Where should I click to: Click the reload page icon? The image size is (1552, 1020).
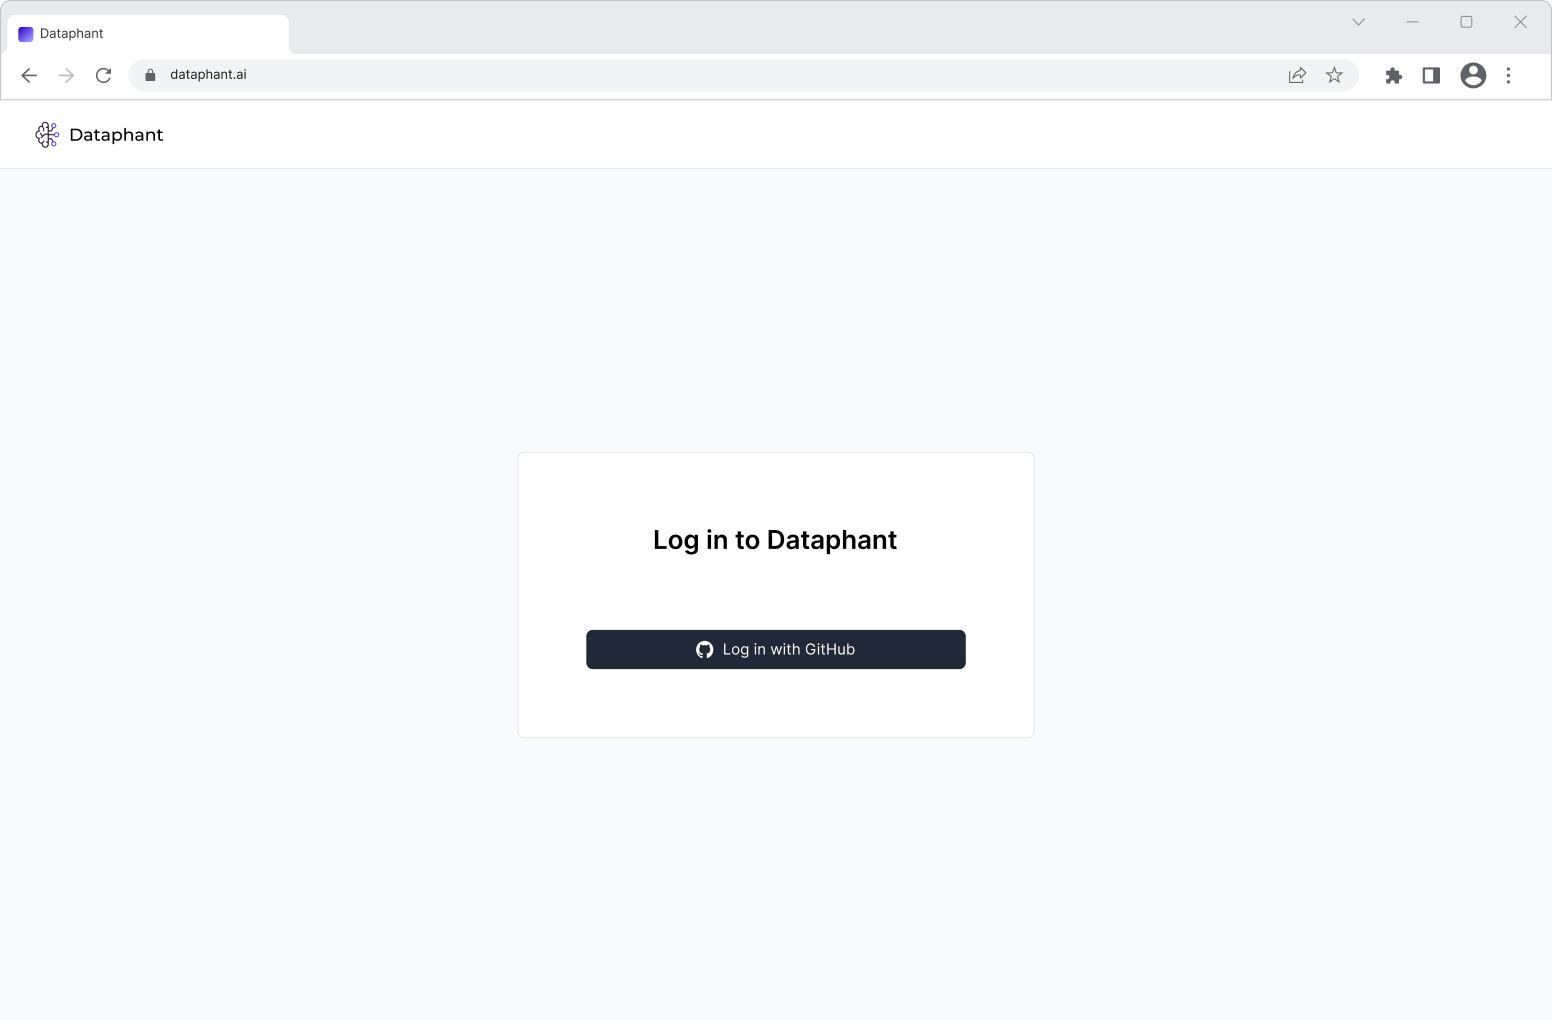click(103, 74)
